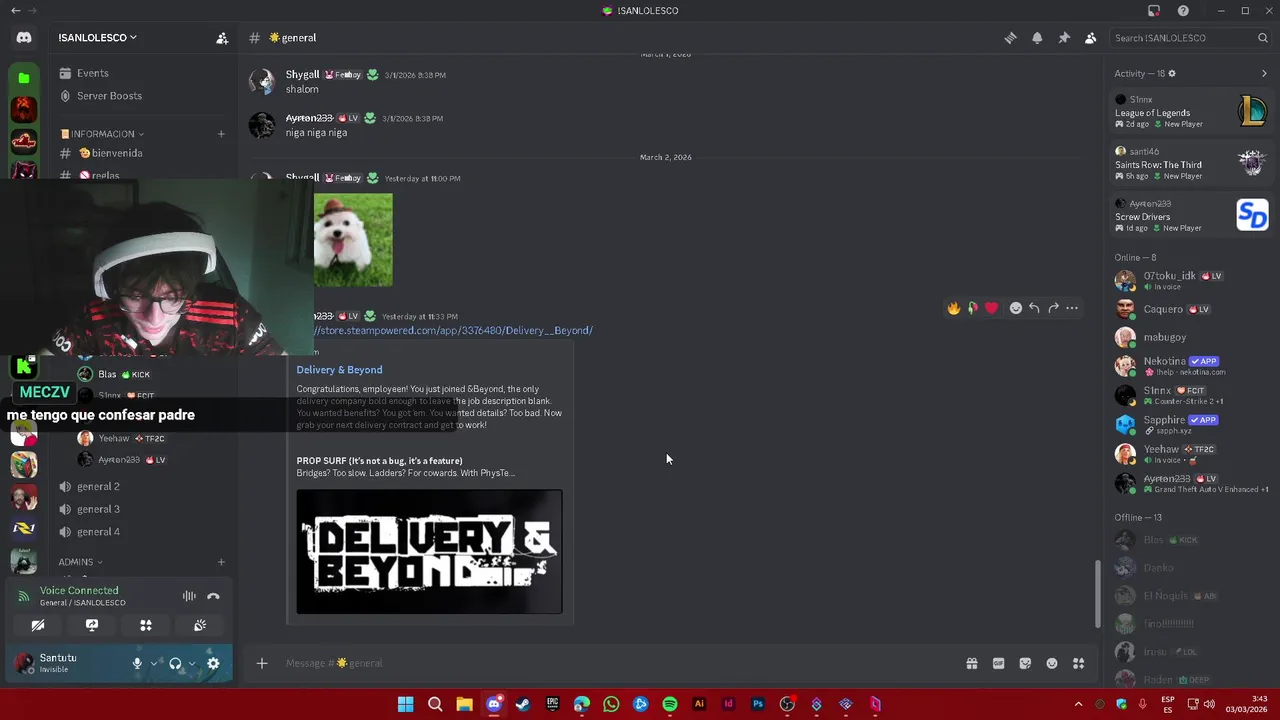Viewport: 1280px width, 720px height.
Task: Start an Activity from voice panel
Action: click(146, 625)
